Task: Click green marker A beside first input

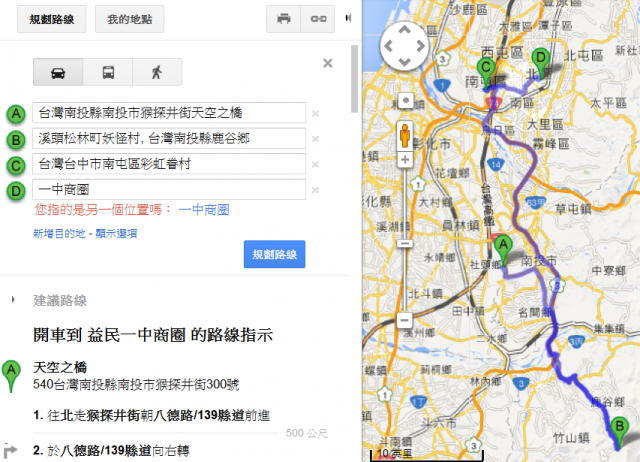Action: tap(16, 114)
